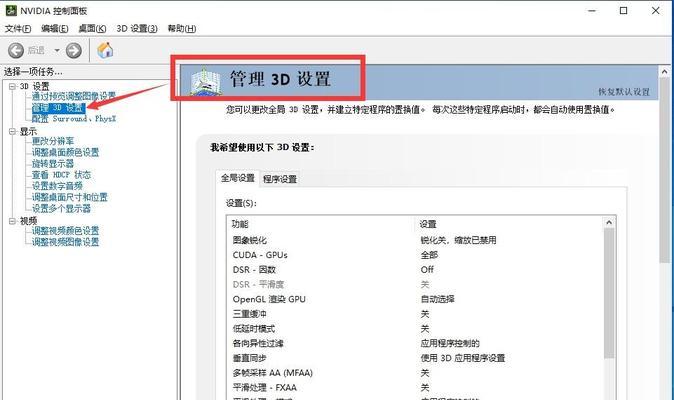Go to the Home icon
Viewport: 674px width, 400px height.
coord(105,50)
